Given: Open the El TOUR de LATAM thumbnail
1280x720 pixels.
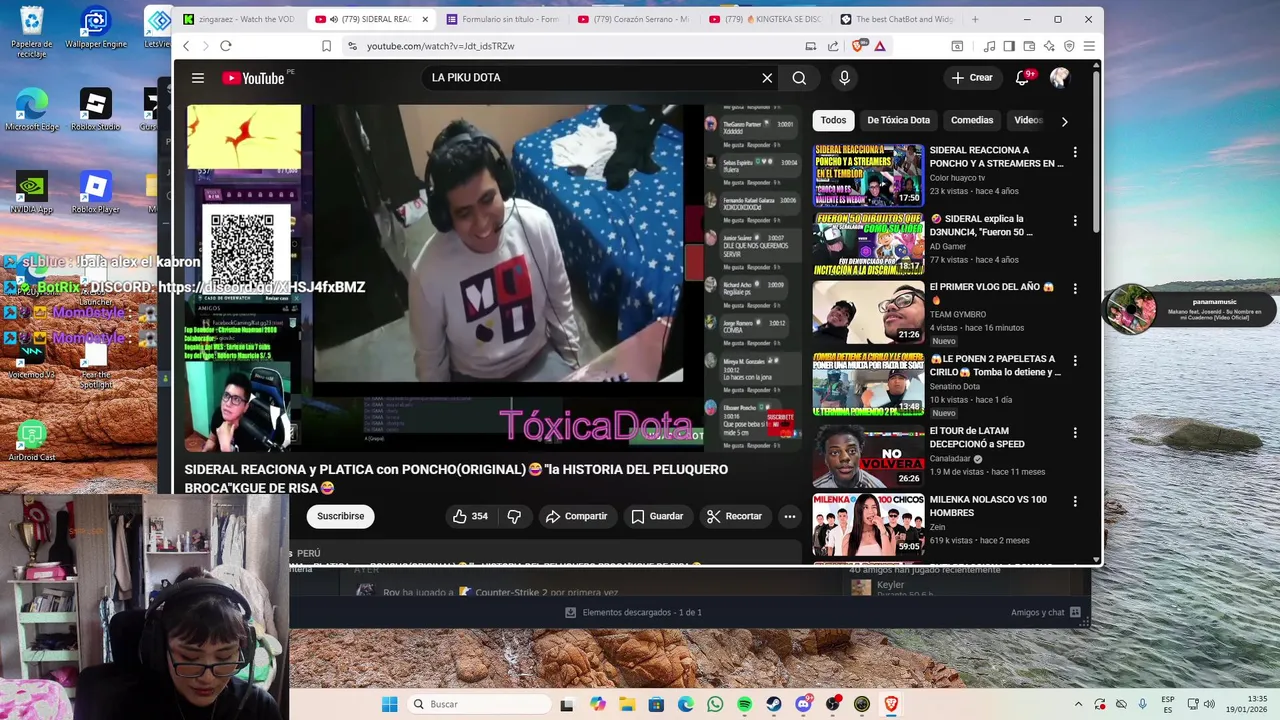Looking at the screenshot, I should [x=868, y=455].
